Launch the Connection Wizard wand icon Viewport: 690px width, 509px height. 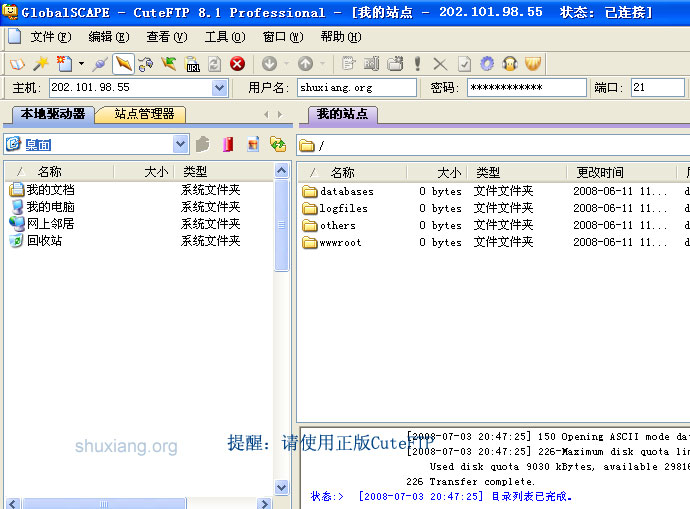point(41,64)
